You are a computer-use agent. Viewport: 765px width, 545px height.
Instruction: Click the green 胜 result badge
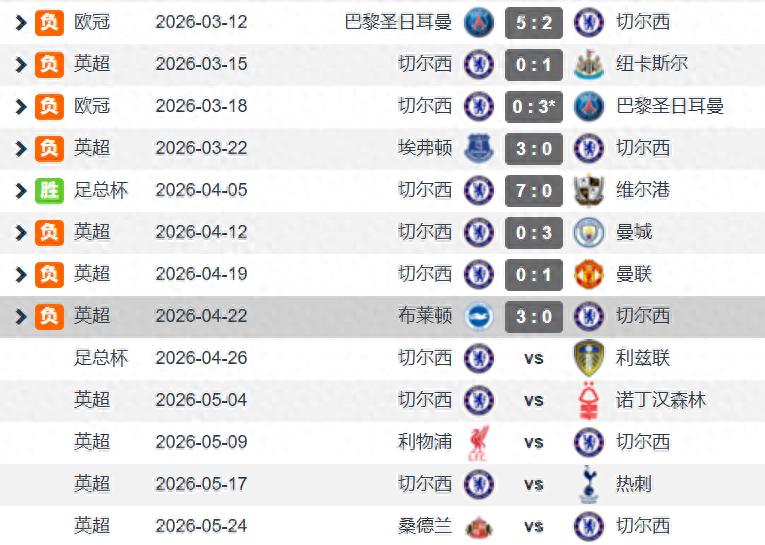pyautogui.click(x=49, y=189)
